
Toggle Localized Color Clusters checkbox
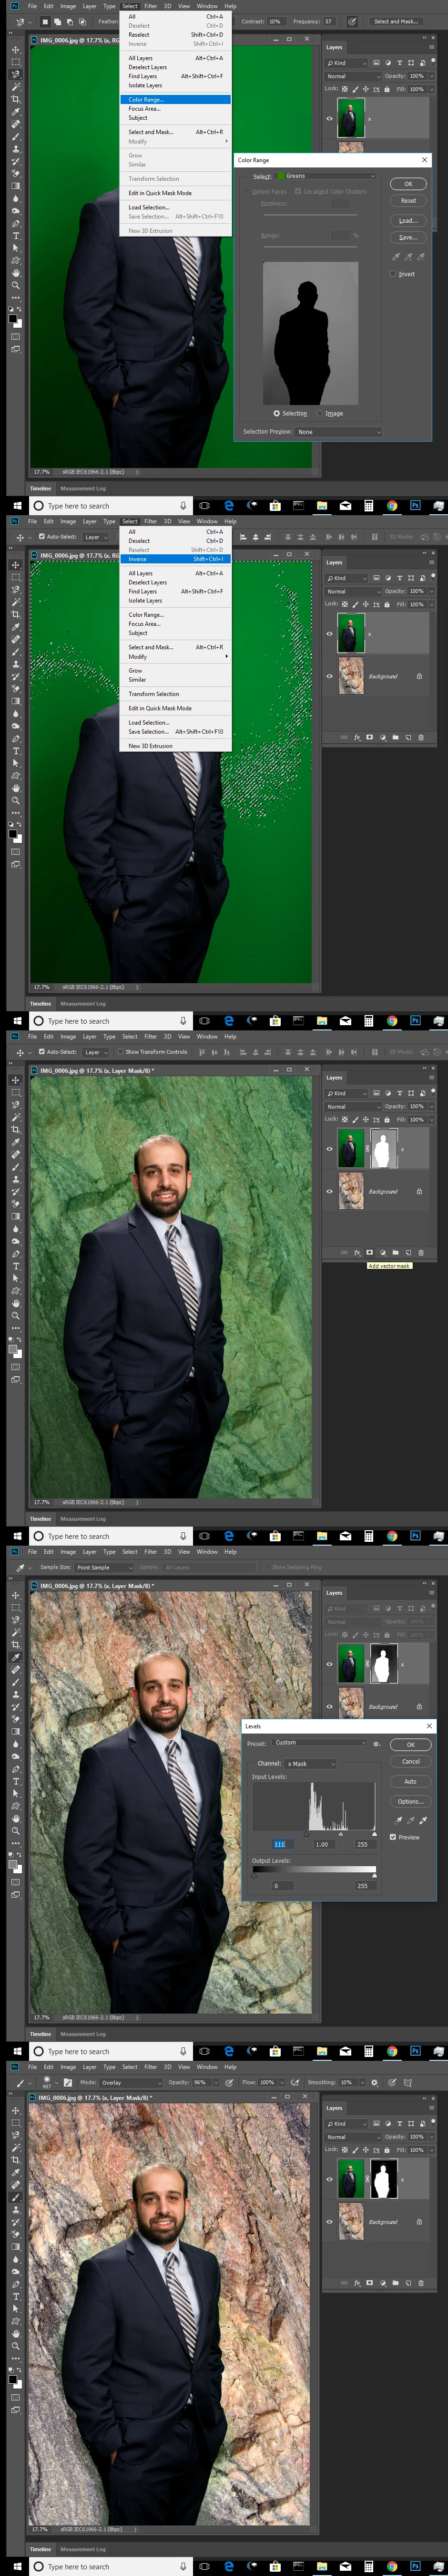click(x=298, y=191)
